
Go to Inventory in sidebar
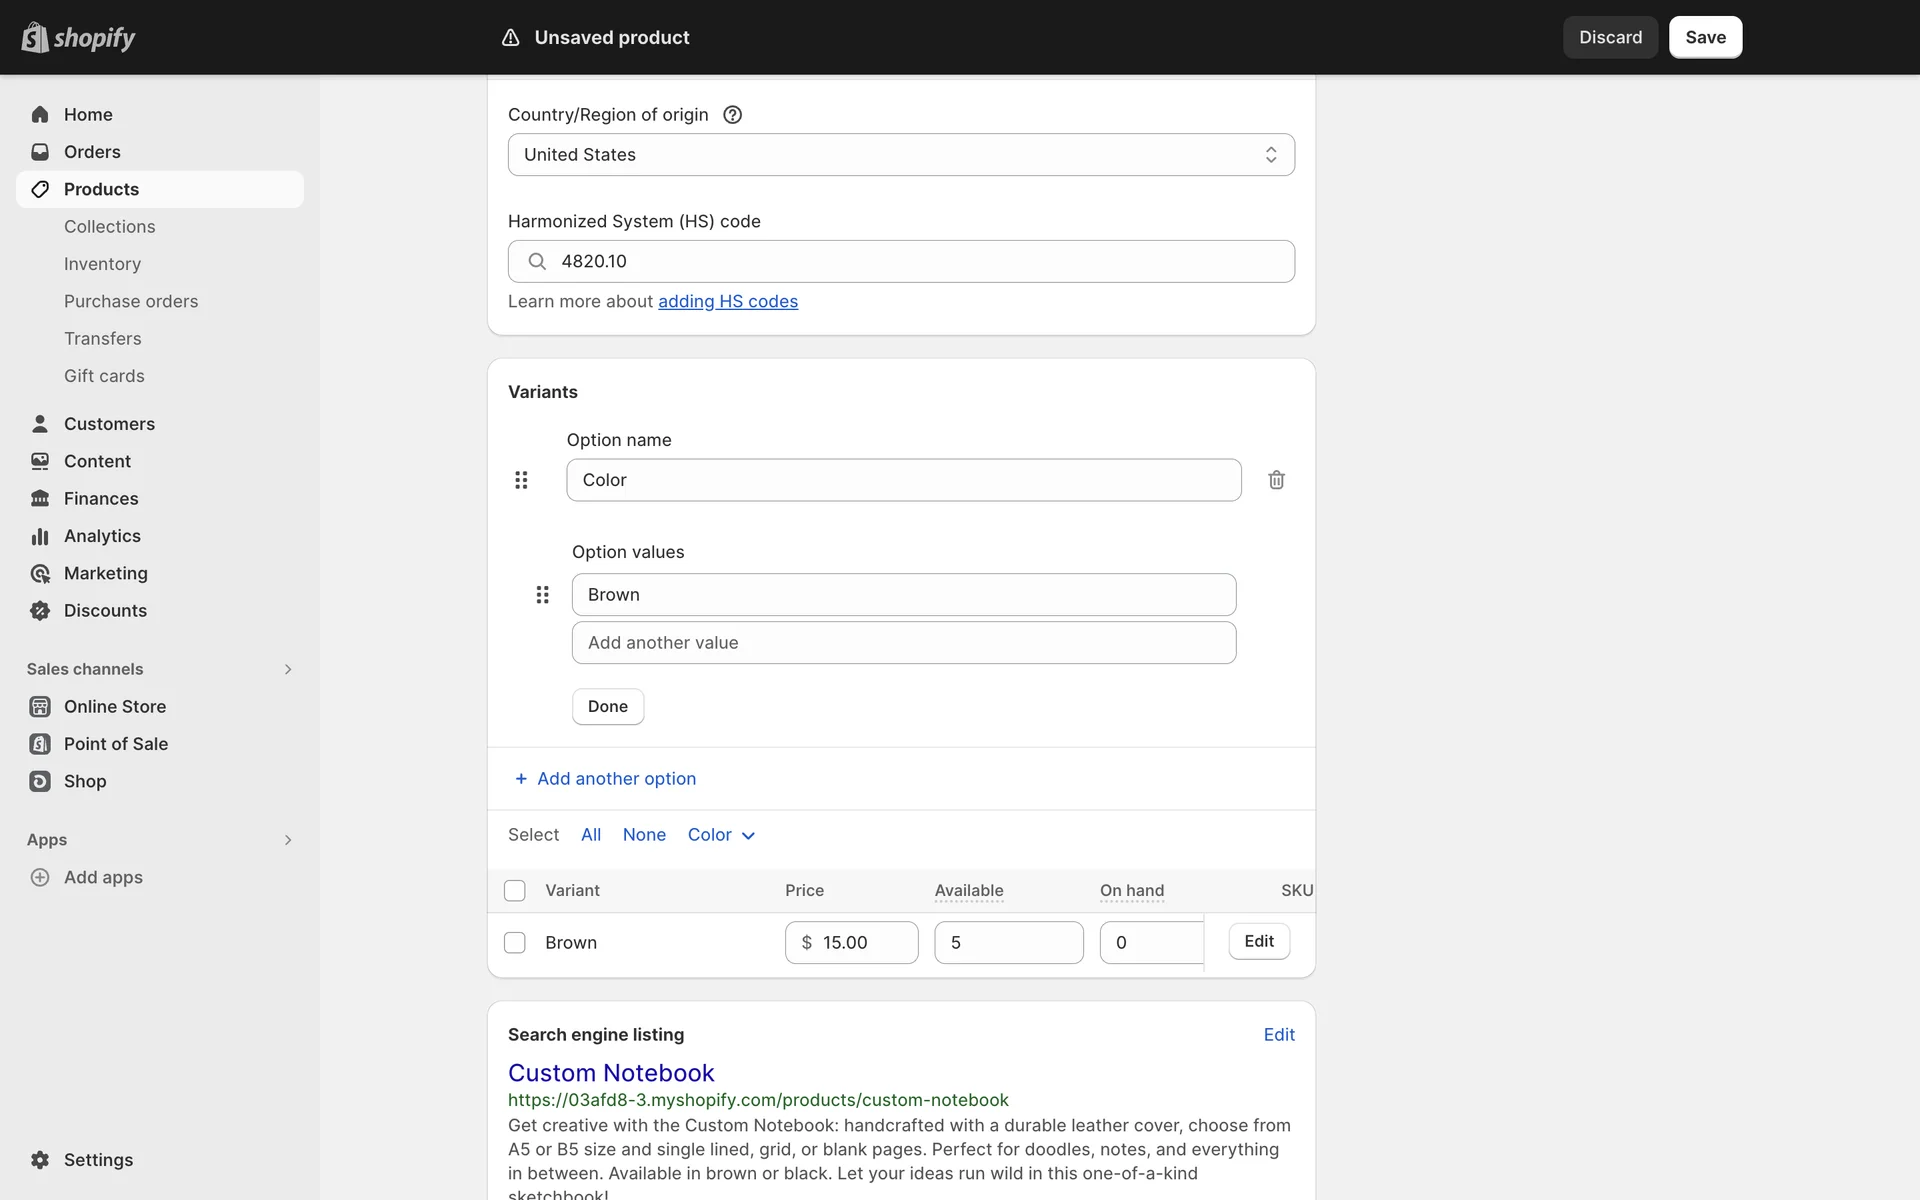tap(102, 264)
